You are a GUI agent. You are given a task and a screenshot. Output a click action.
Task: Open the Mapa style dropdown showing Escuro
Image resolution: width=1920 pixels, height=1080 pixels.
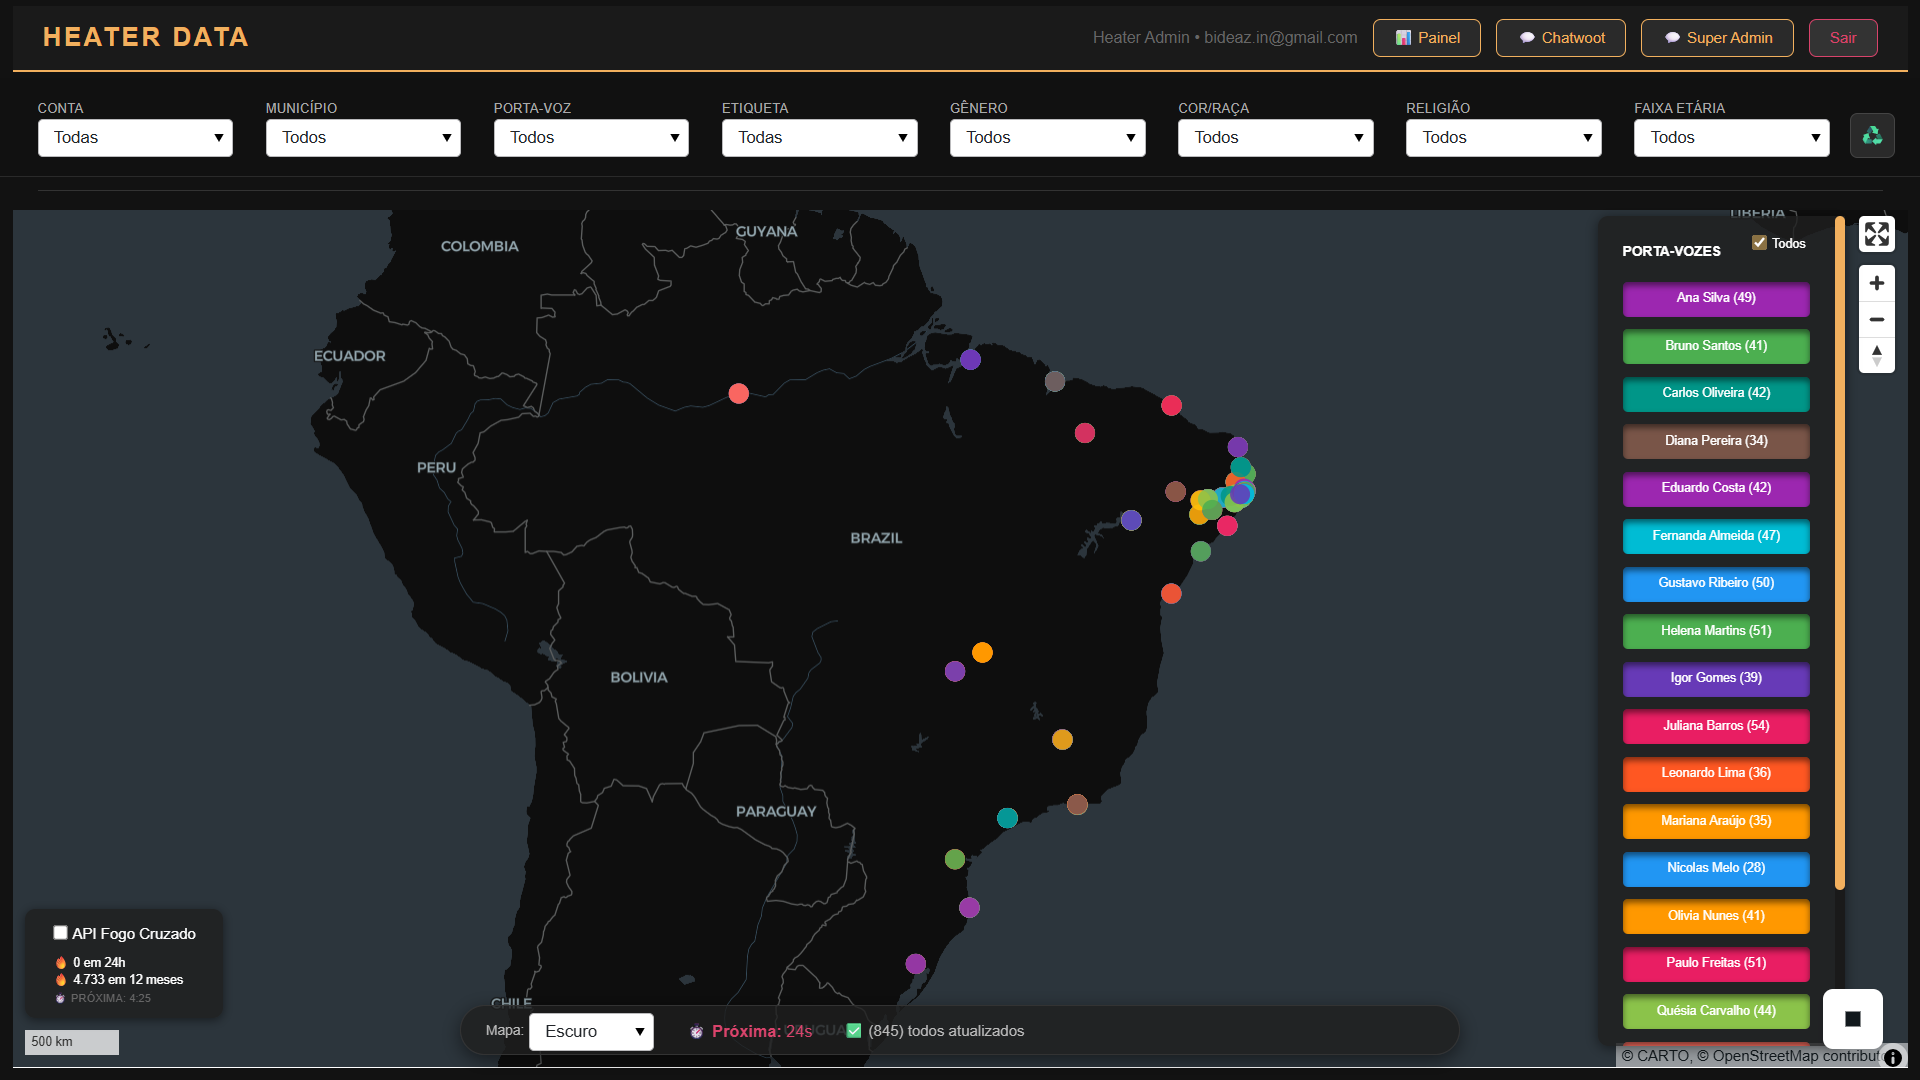tap(591, 1031)
